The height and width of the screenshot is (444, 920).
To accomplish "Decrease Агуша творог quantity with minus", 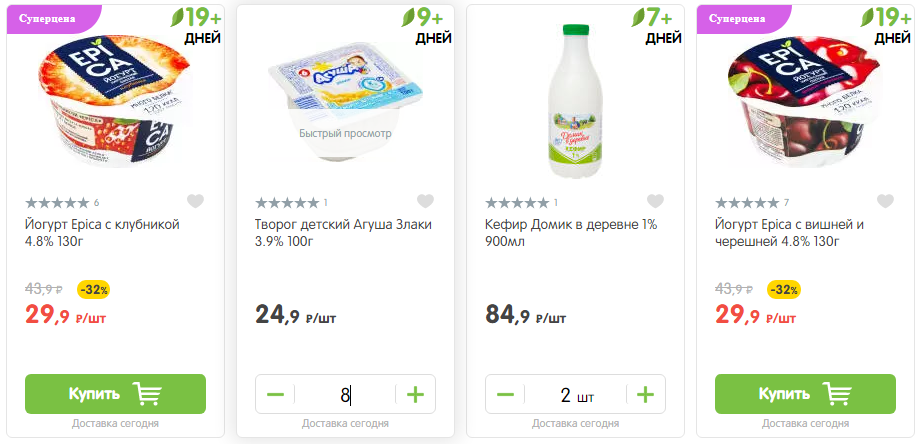I will pos(275,395).
